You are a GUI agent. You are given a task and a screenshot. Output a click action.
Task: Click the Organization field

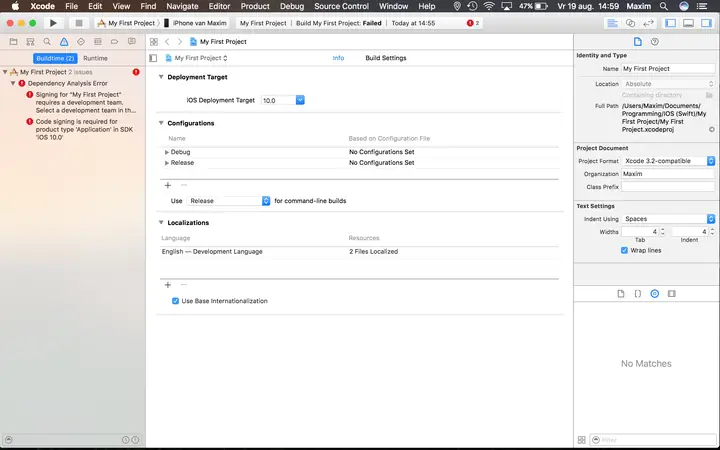[x=668, y=174]
